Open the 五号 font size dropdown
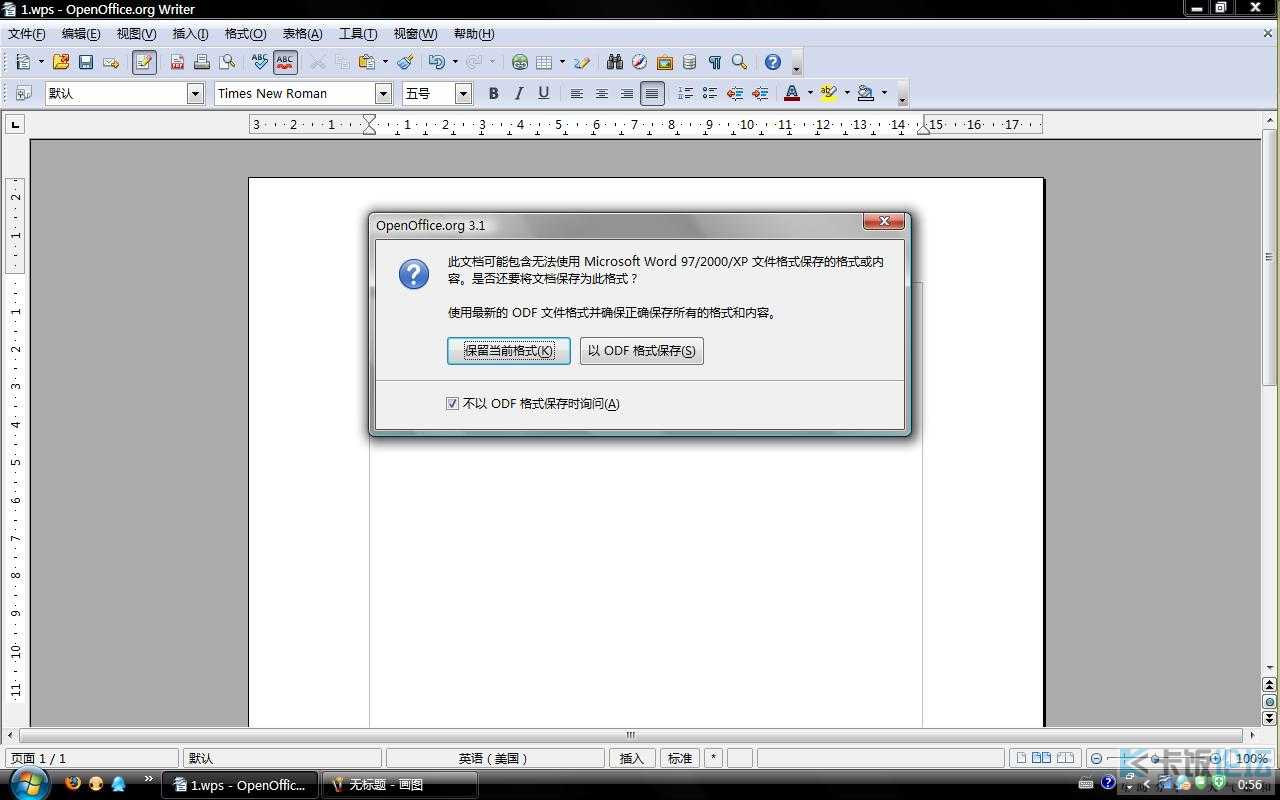This screenshot has height=800, width=1280. 463,93
